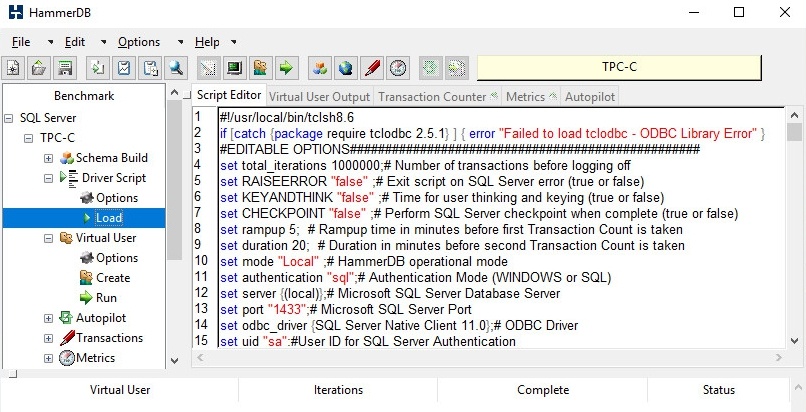
Task: Click the dropdown arrow next to Edit
Action: coord(104,42)
